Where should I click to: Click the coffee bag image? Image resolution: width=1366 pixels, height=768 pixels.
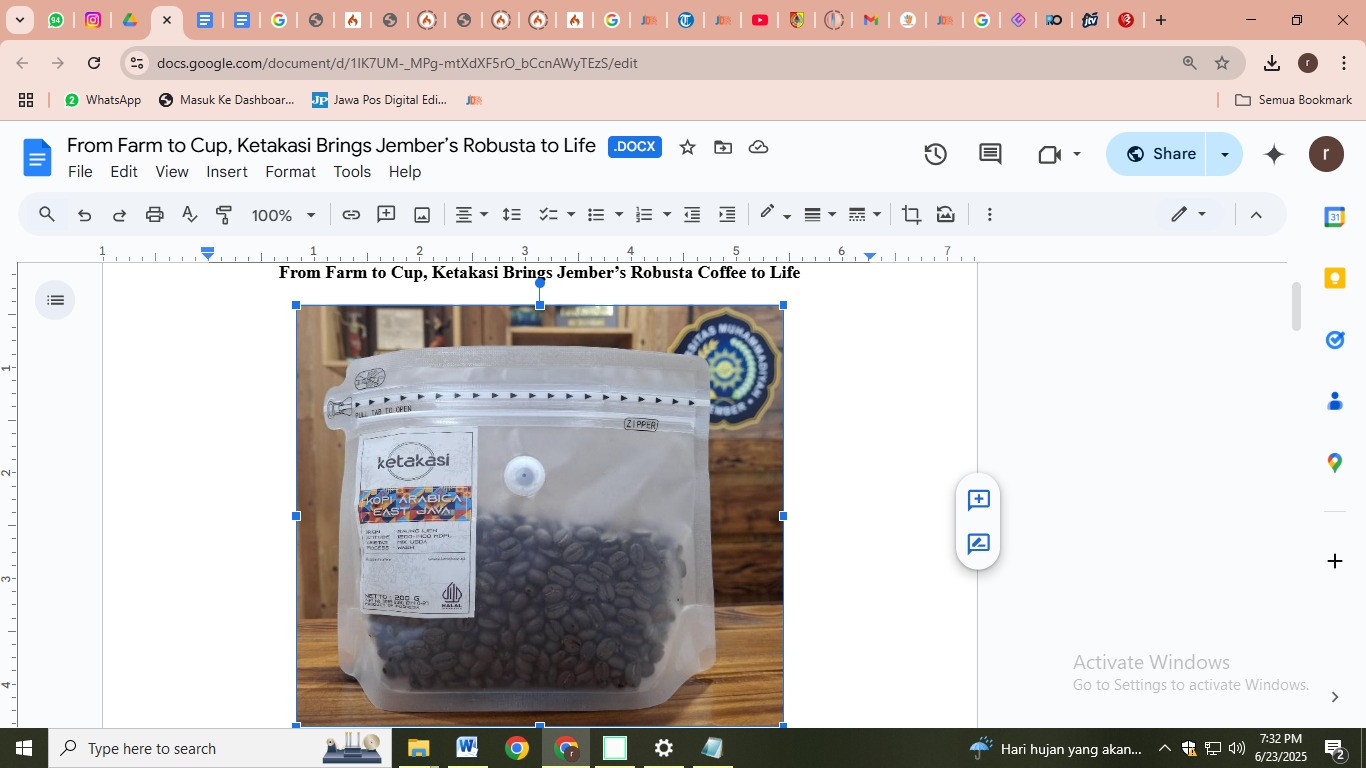point(540,516)
